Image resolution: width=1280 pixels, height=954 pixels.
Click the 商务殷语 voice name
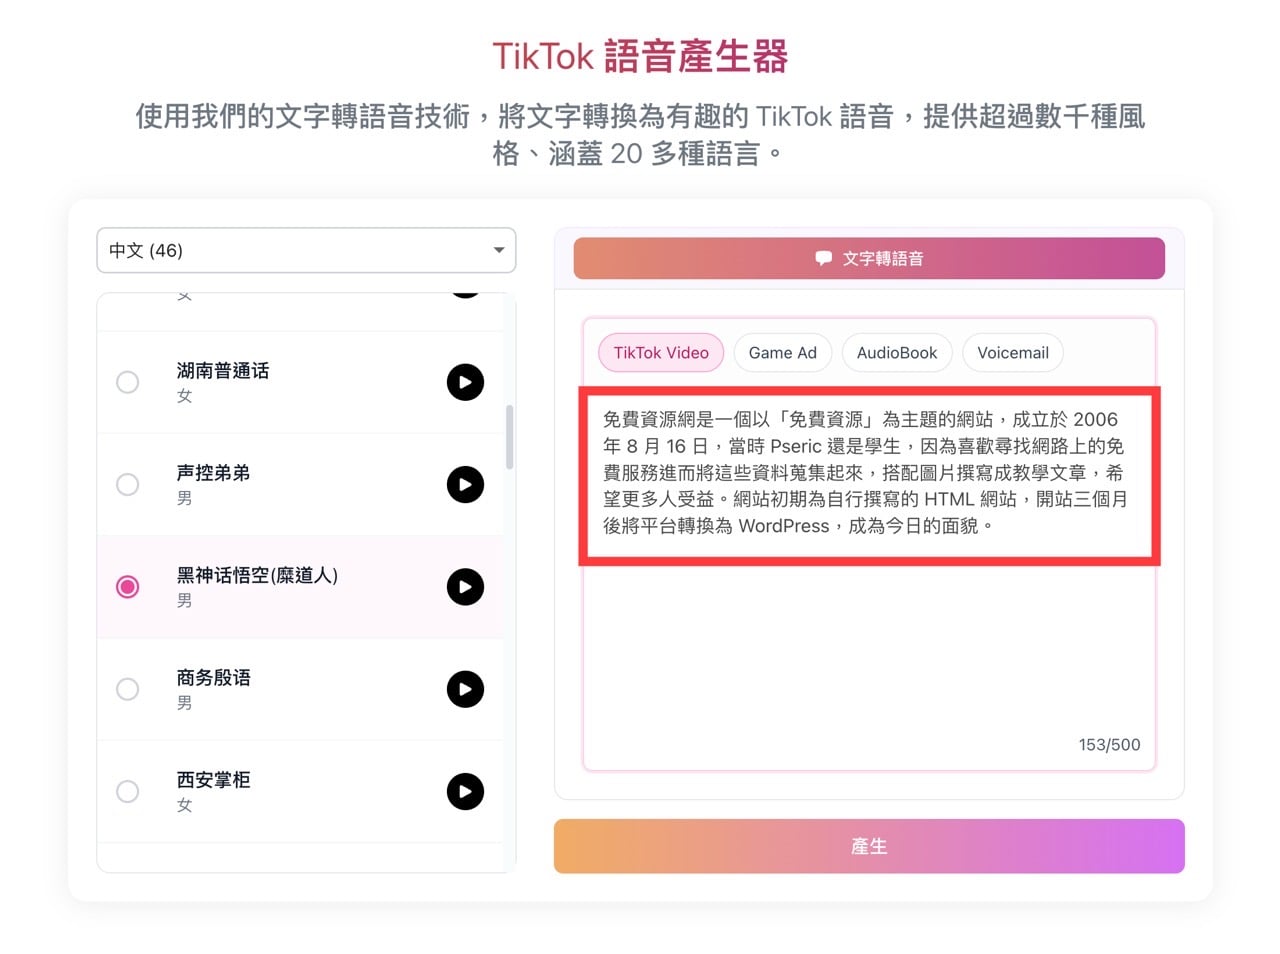[213, 678]
